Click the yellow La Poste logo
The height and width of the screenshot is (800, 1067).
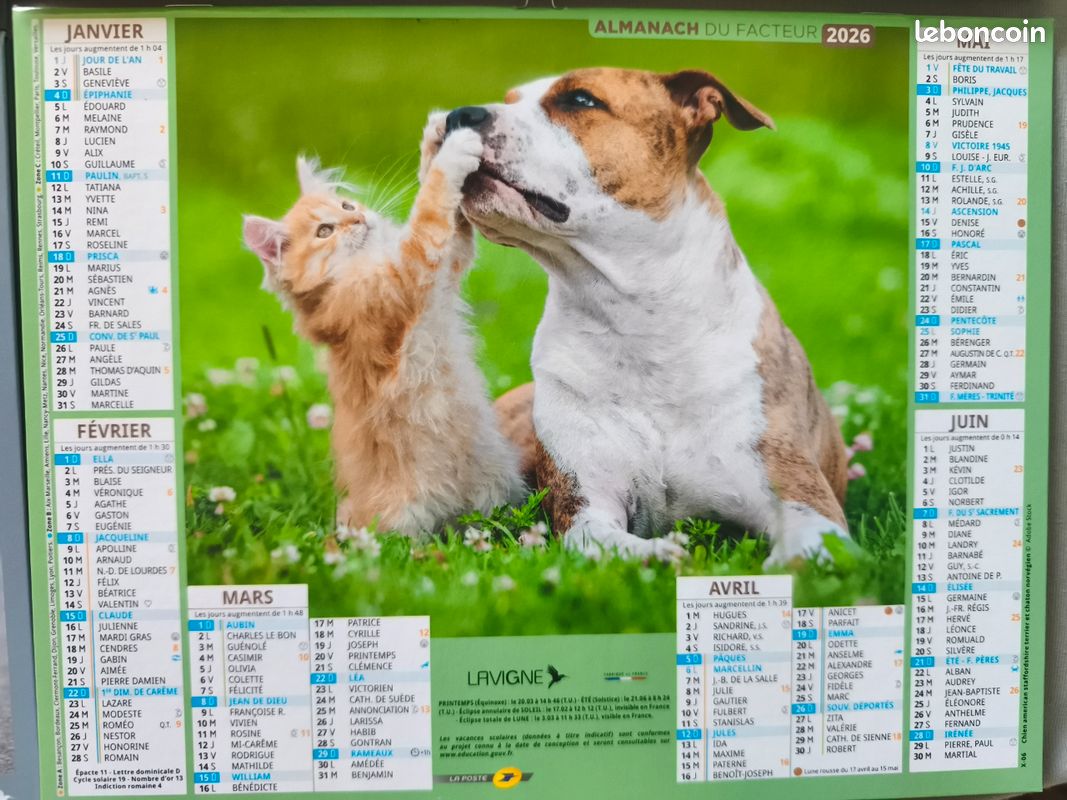[x=507, y=778]
